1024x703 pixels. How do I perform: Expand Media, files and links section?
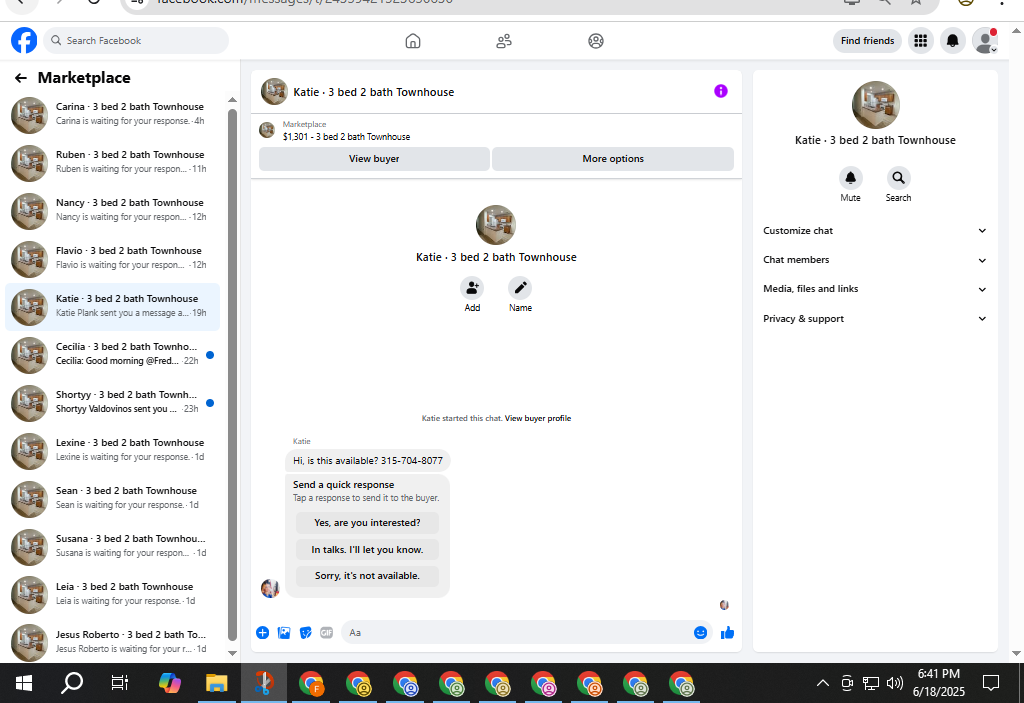click(x=874, y=289)
